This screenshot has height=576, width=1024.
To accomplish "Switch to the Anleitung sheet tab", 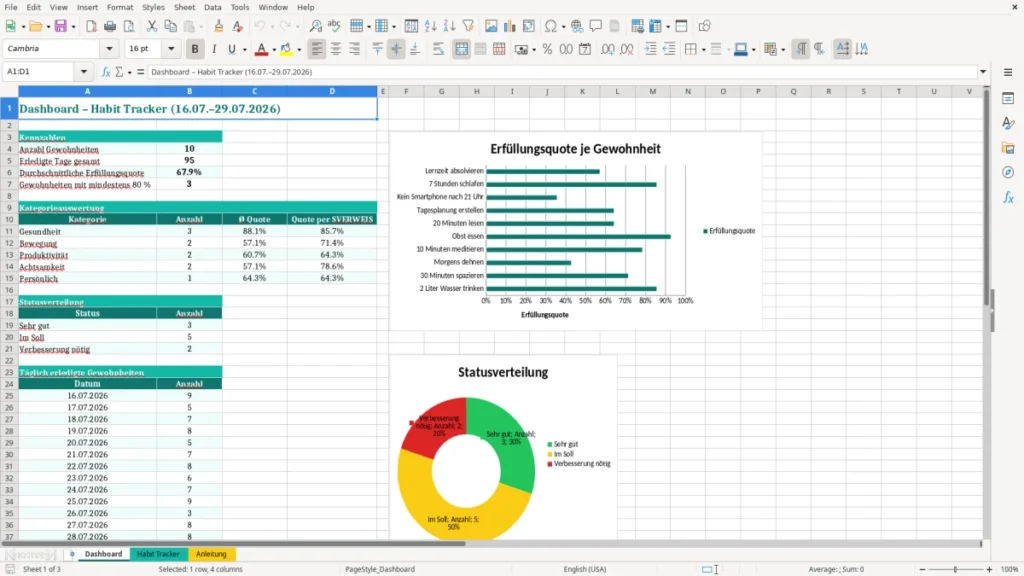I will pyautogui.click(x=211, y=554).
